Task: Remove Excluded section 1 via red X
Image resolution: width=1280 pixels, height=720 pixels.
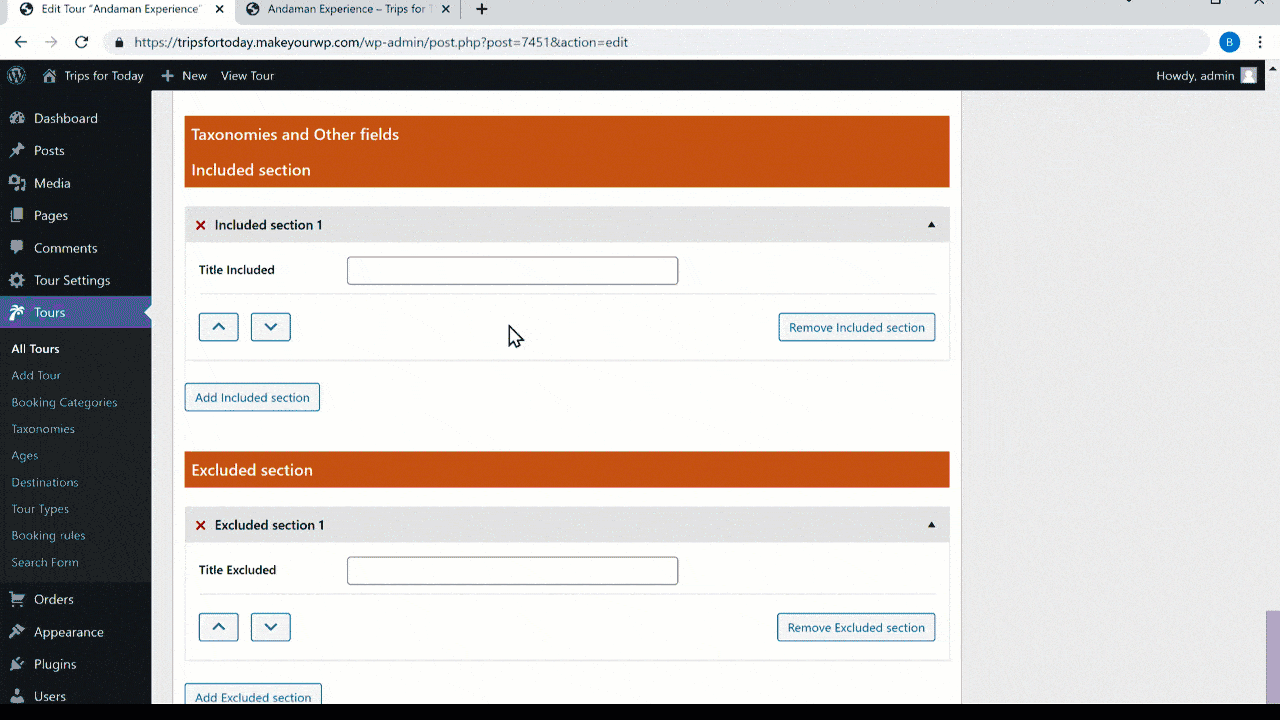Action: point(200,524)
